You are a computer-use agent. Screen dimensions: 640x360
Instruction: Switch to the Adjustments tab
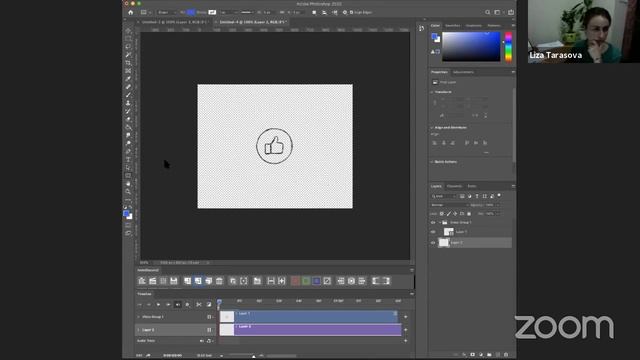point(463,72)
